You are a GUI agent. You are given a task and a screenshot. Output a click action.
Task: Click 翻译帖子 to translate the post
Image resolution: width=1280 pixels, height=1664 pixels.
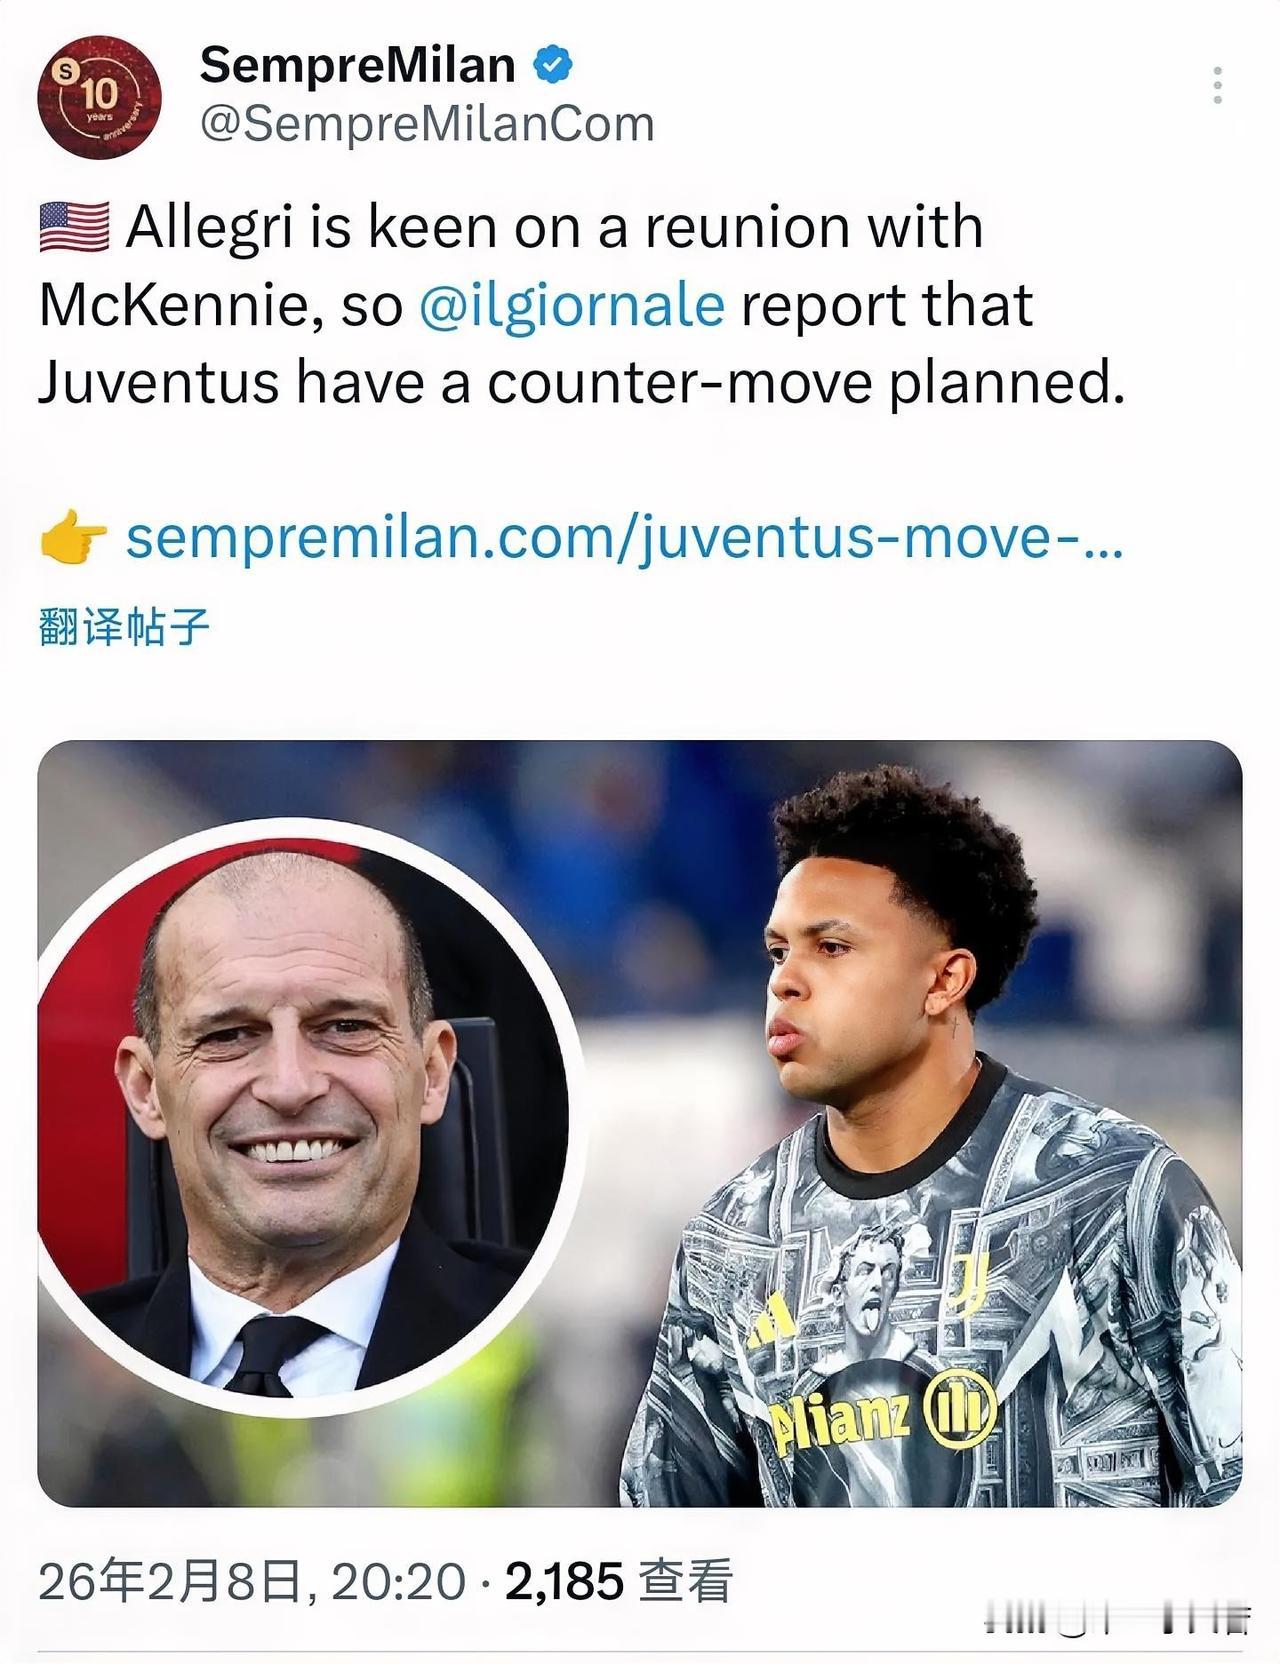tap(124, 627)
